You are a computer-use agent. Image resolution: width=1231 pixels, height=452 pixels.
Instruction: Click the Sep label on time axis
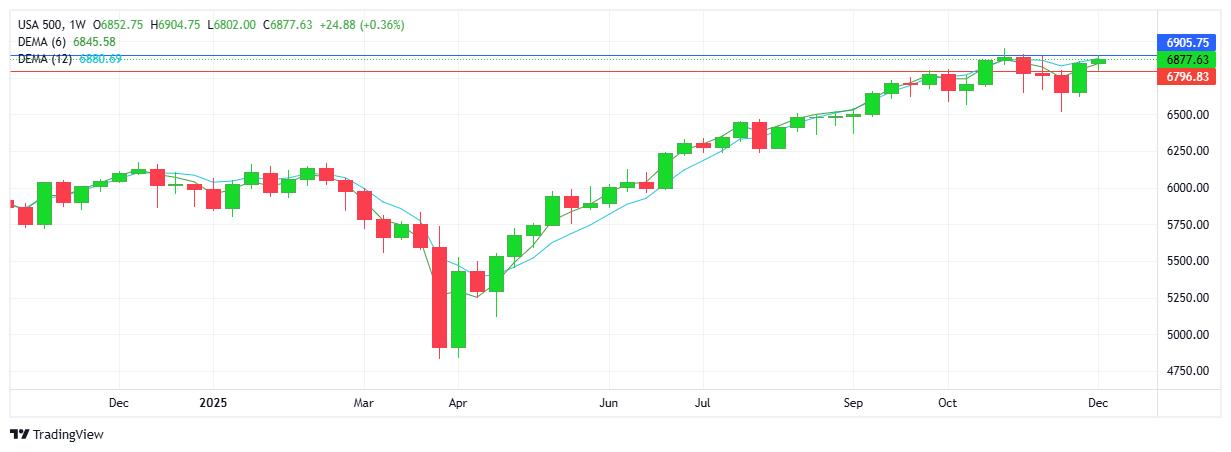click(852, 403)
